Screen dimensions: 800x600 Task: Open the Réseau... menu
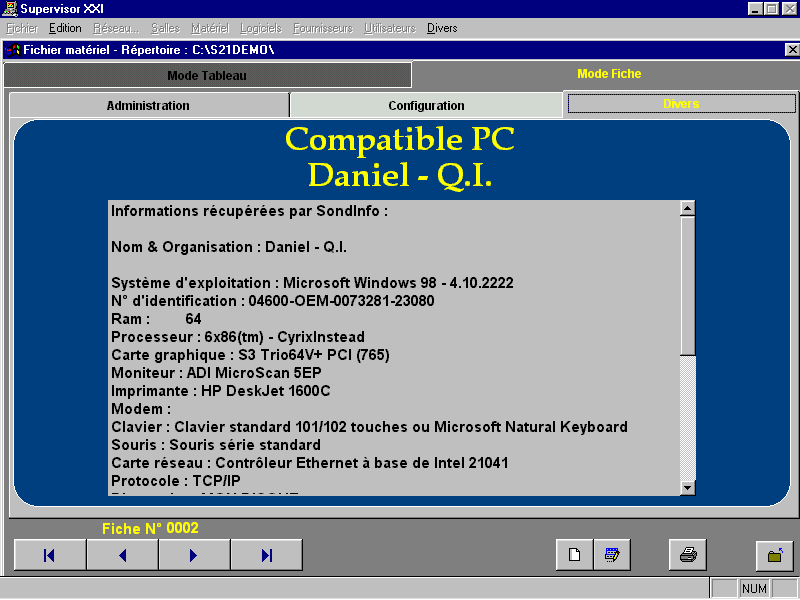click(116, 29)
